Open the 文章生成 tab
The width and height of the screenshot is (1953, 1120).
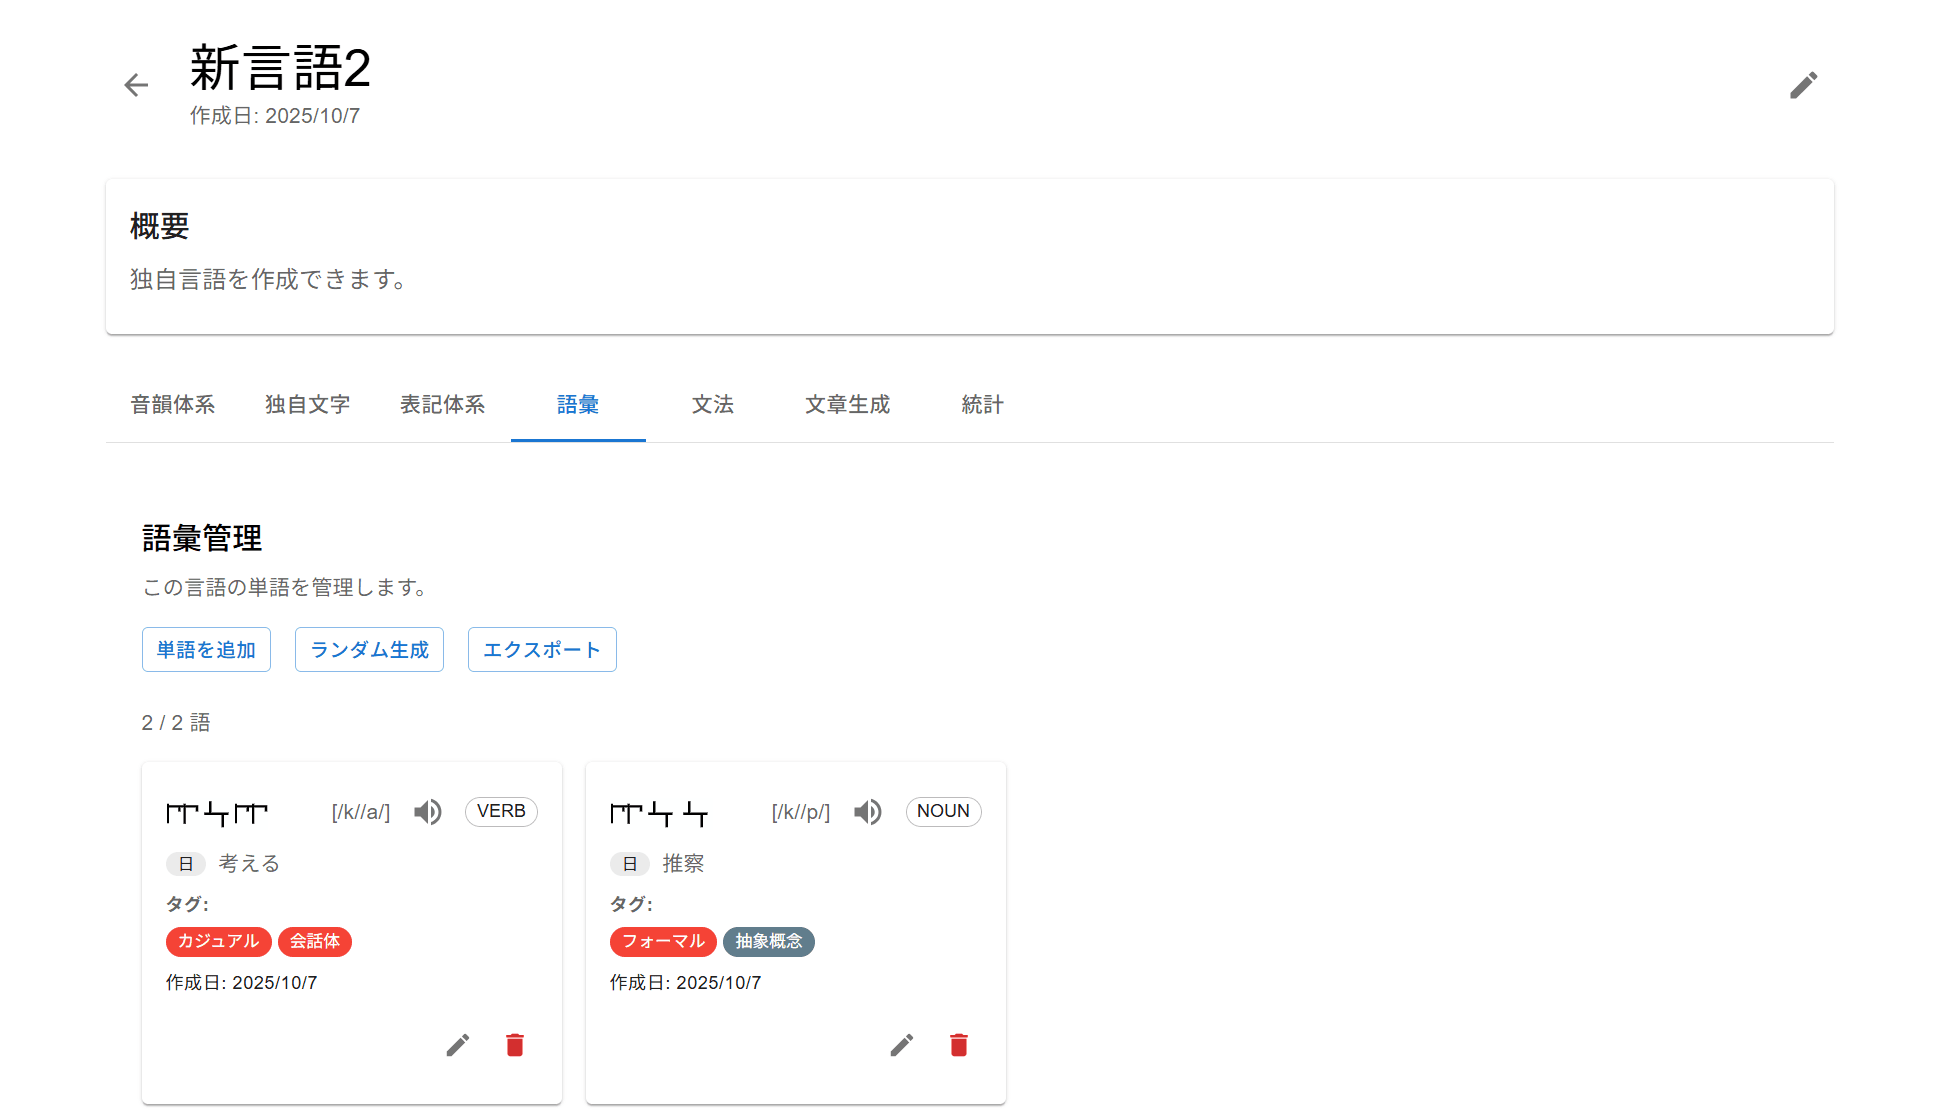(x=848, y=405)
